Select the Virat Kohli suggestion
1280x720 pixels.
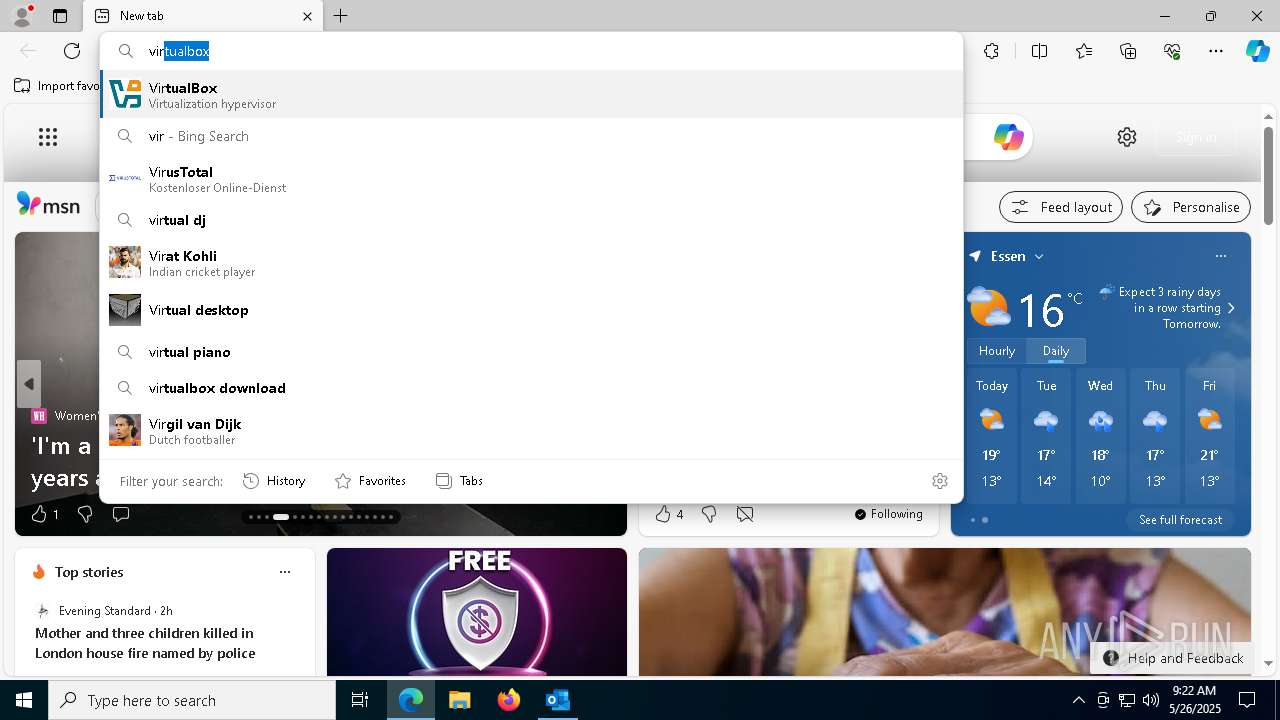531,263
